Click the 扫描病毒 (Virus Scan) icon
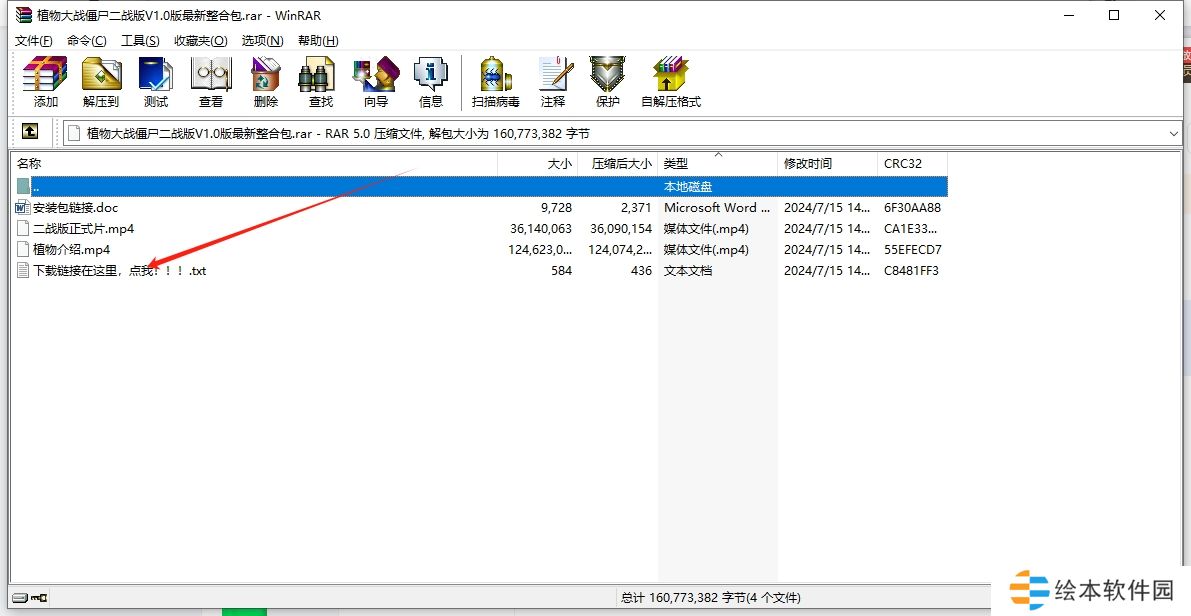This screenshot has width=1191, height=616. pos(495,81)
